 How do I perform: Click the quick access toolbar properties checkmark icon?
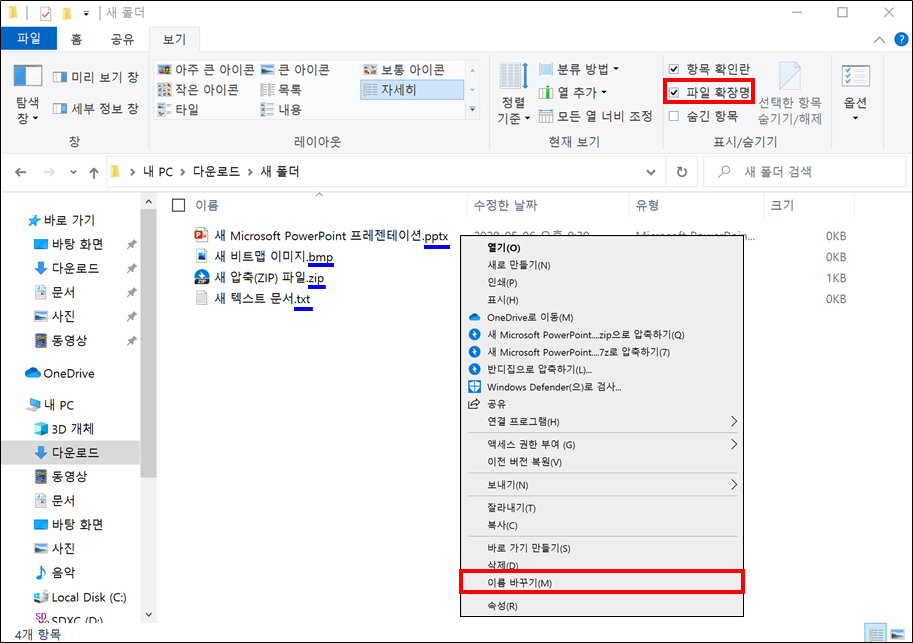click(x=45, y=13)
